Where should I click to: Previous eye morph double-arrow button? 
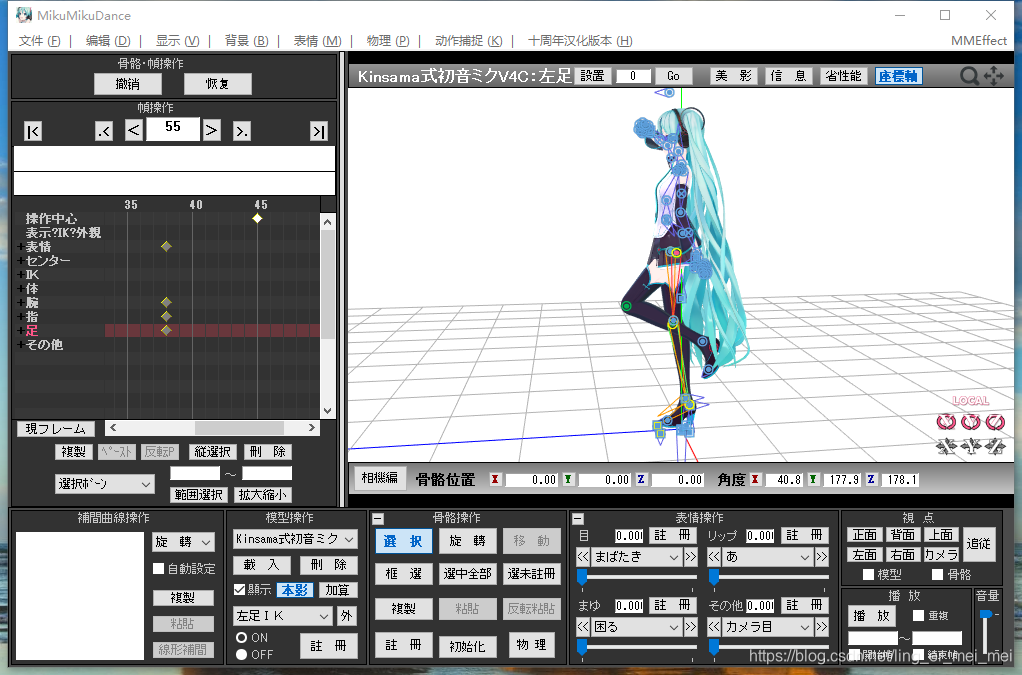click(583, 557)
